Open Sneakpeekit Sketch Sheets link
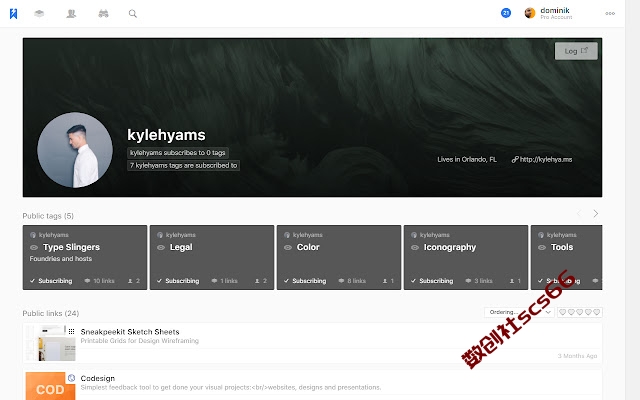This screenshot has height=400, width=640. [x=130, y=332]
